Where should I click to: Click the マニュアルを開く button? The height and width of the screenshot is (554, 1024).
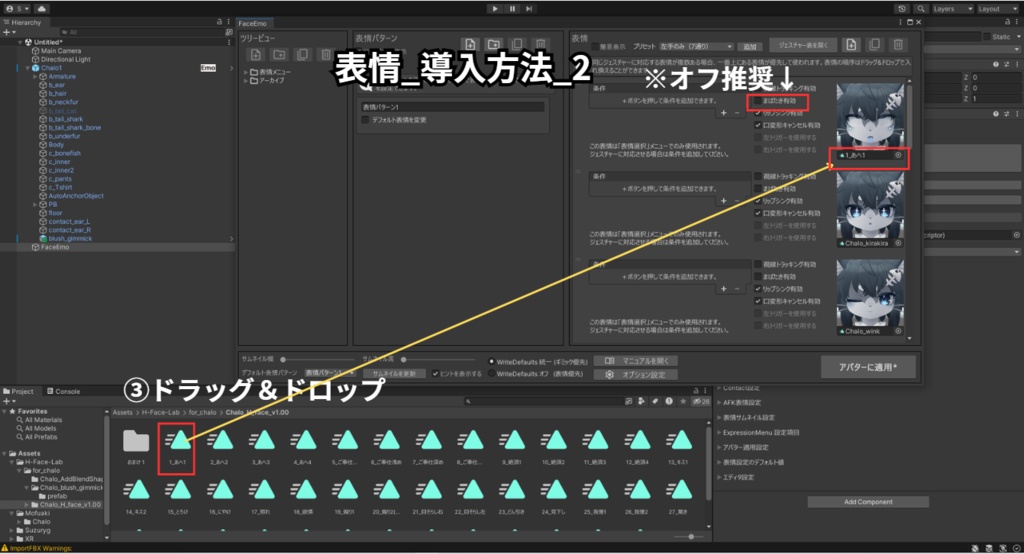click(x=636, y=361)
